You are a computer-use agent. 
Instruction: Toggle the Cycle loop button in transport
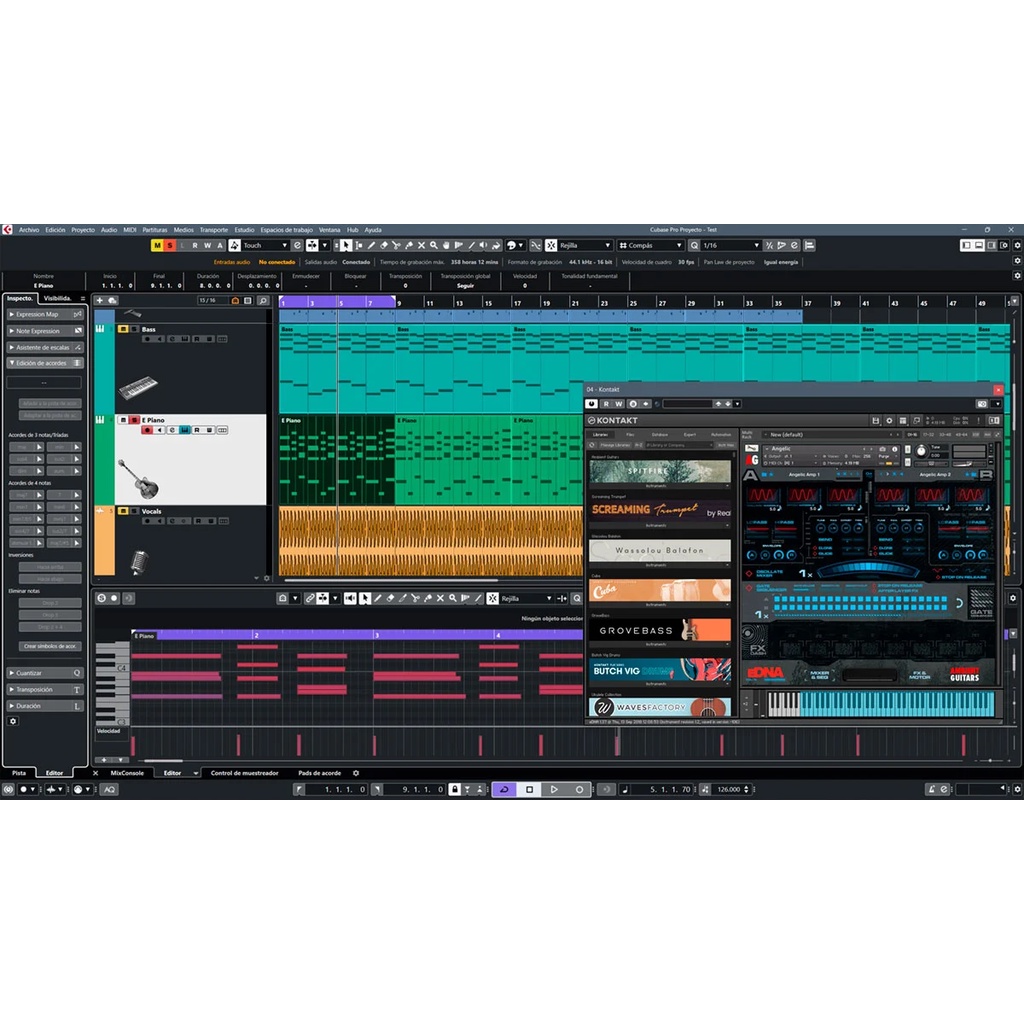pos(504,790)
